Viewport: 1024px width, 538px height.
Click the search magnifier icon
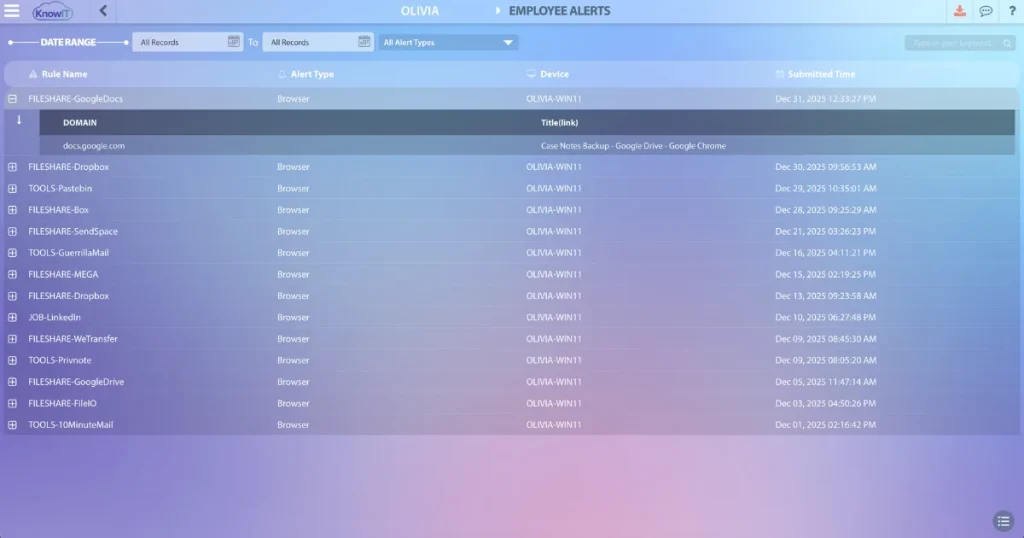pyautogui.click(x=1008, y=43)
